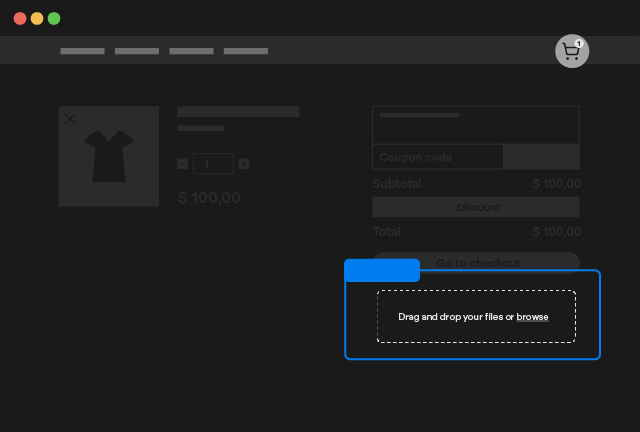Decrease quantity with the minus button
This screenshot has width=640, height=432.
[x=182, y=164]
